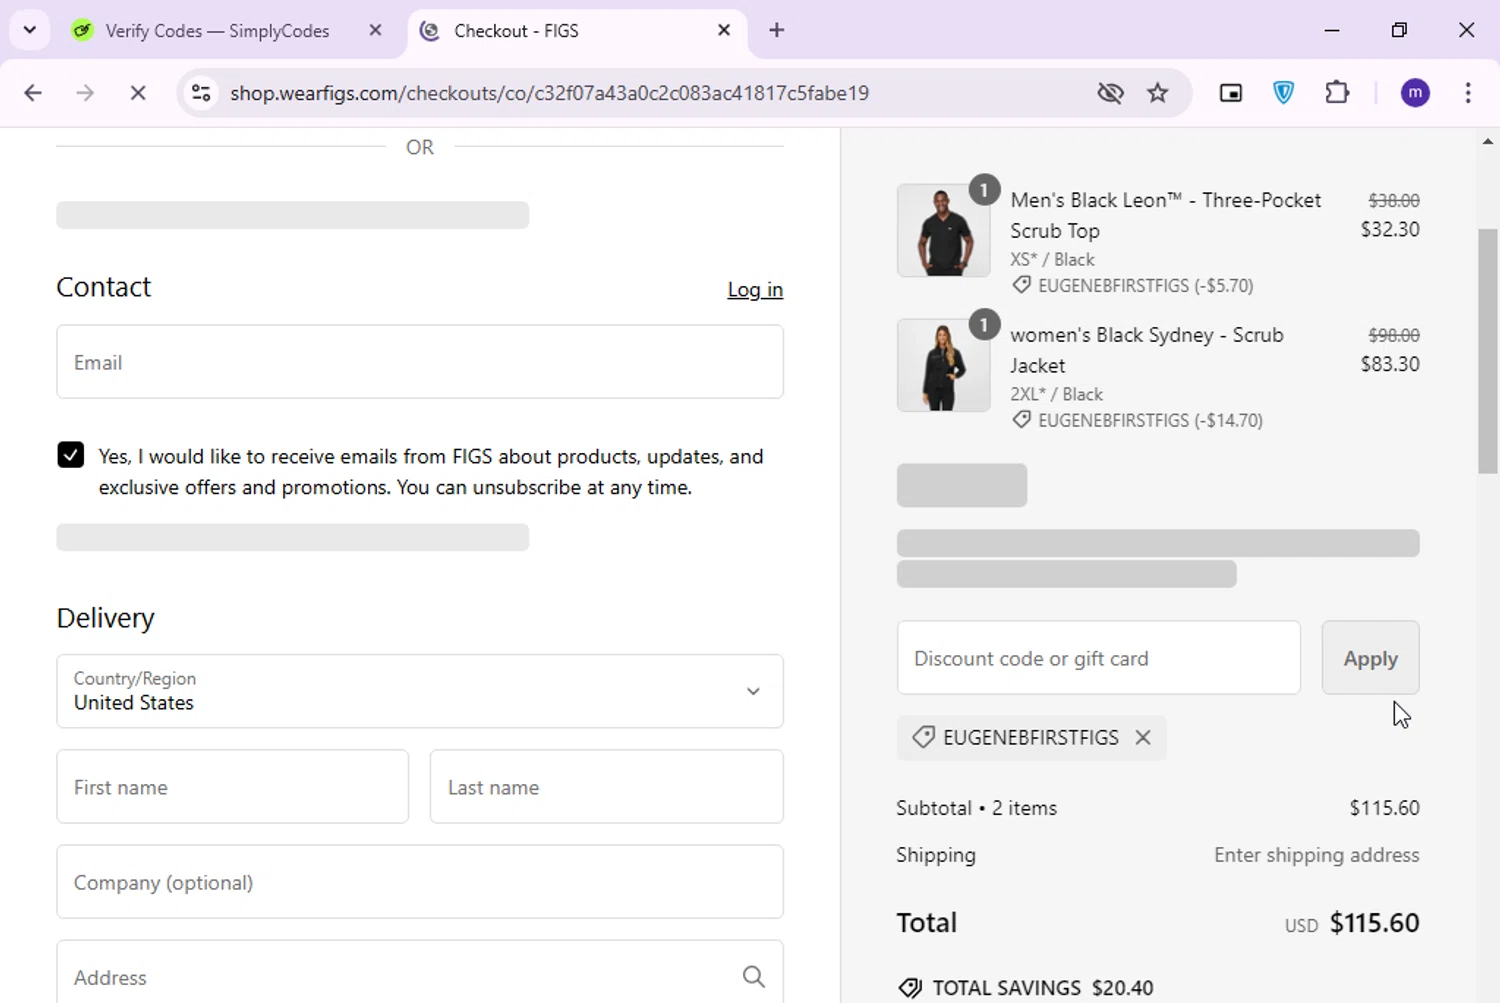
Task: Open the media control icon in toolbar
Action: (1231, 93)
